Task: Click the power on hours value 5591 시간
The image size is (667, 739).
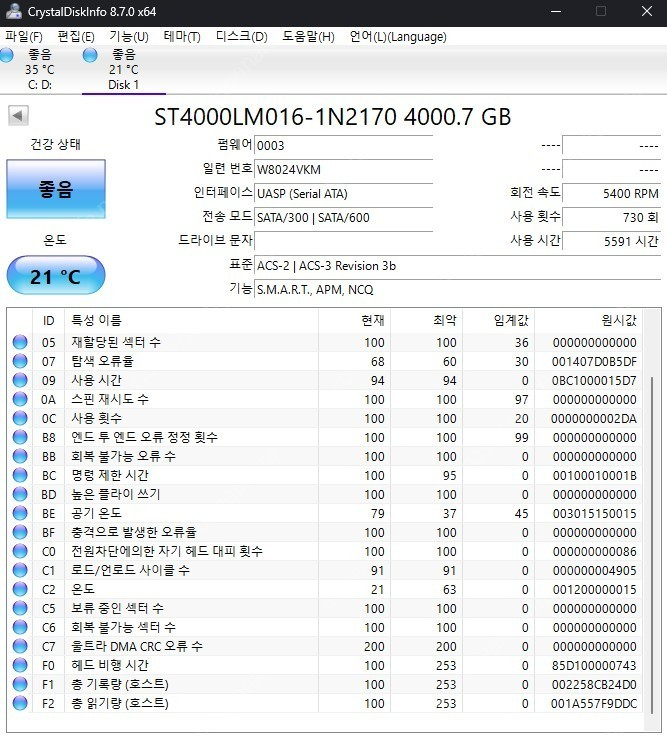Action: 611,242
